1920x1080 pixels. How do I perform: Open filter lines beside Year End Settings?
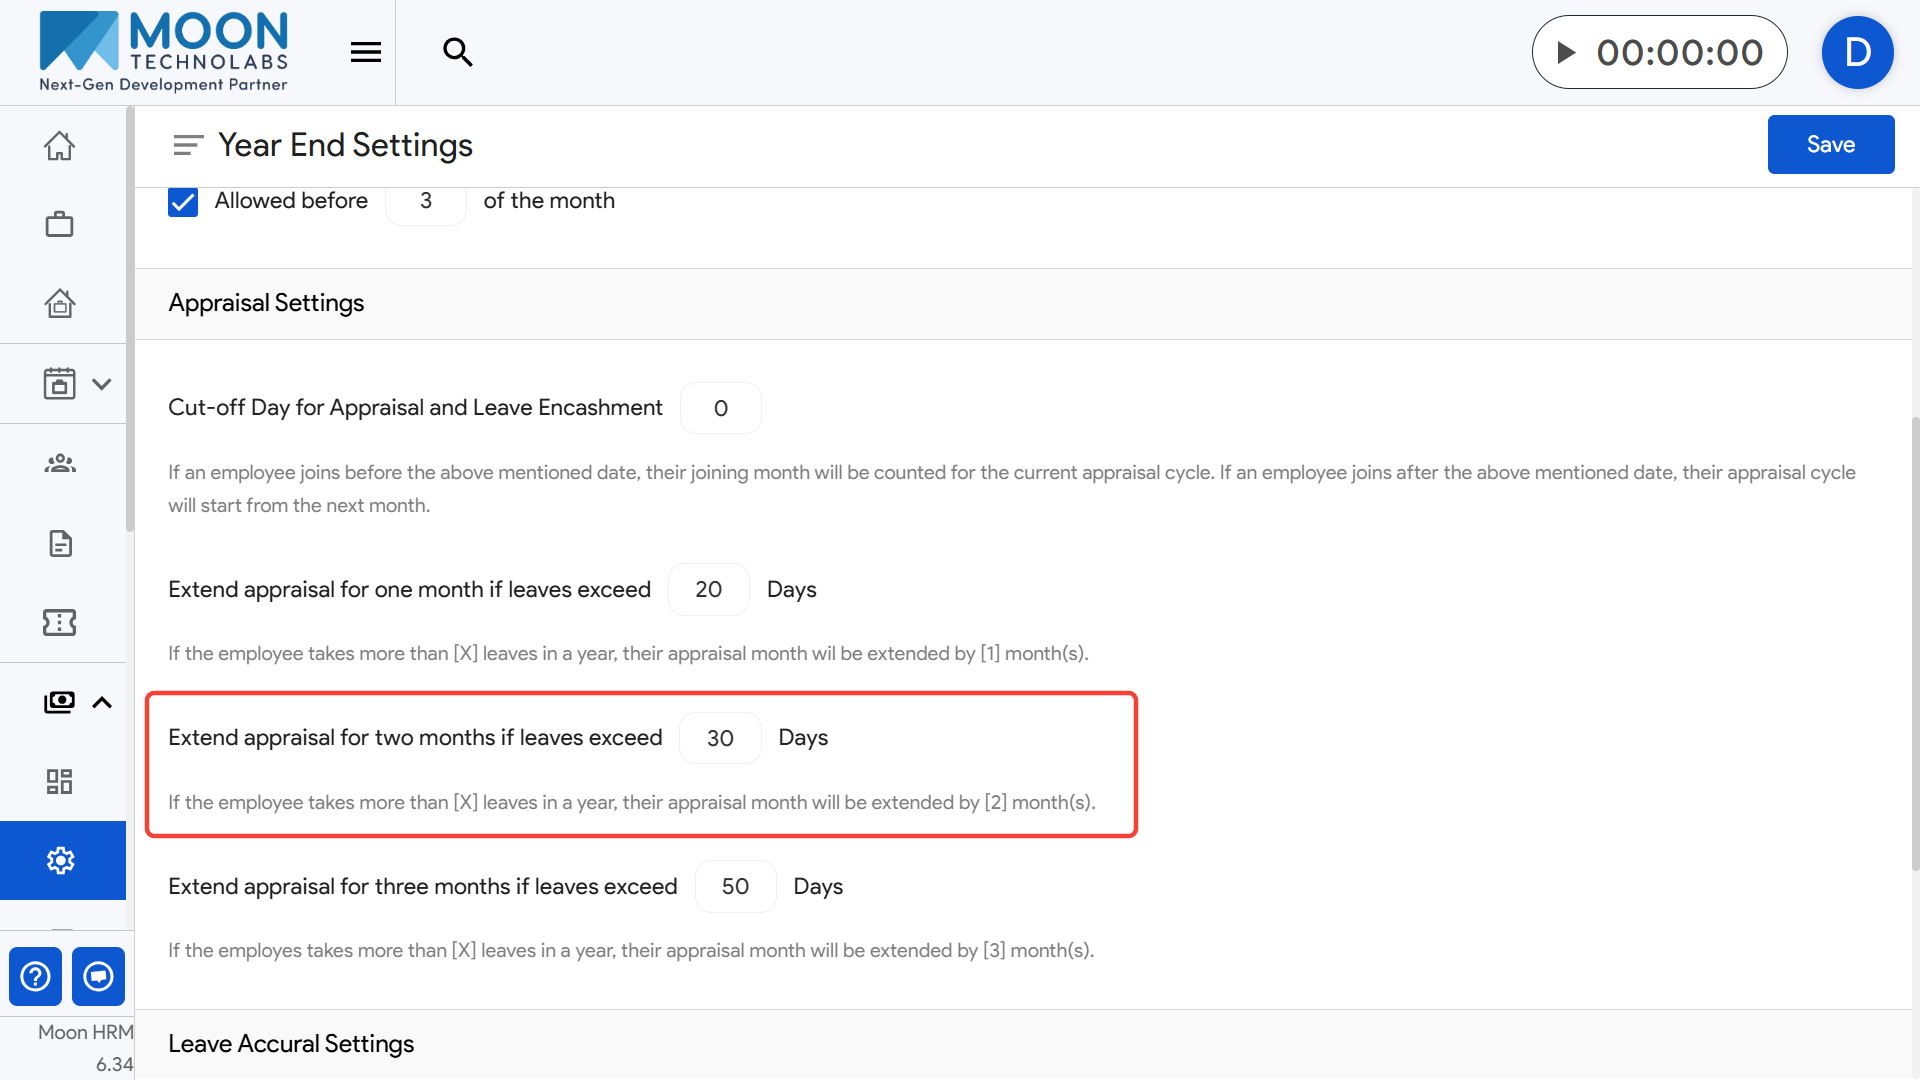[188, 146]
